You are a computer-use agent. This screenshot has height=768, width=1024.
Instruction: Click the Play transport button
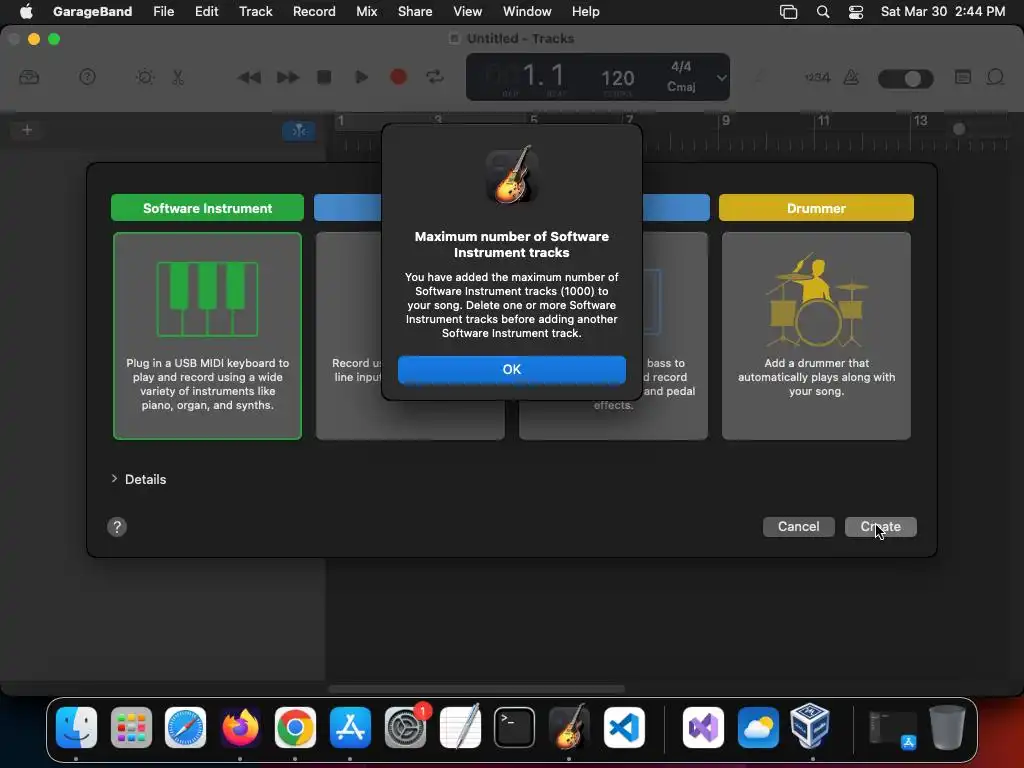pos(360,77)
